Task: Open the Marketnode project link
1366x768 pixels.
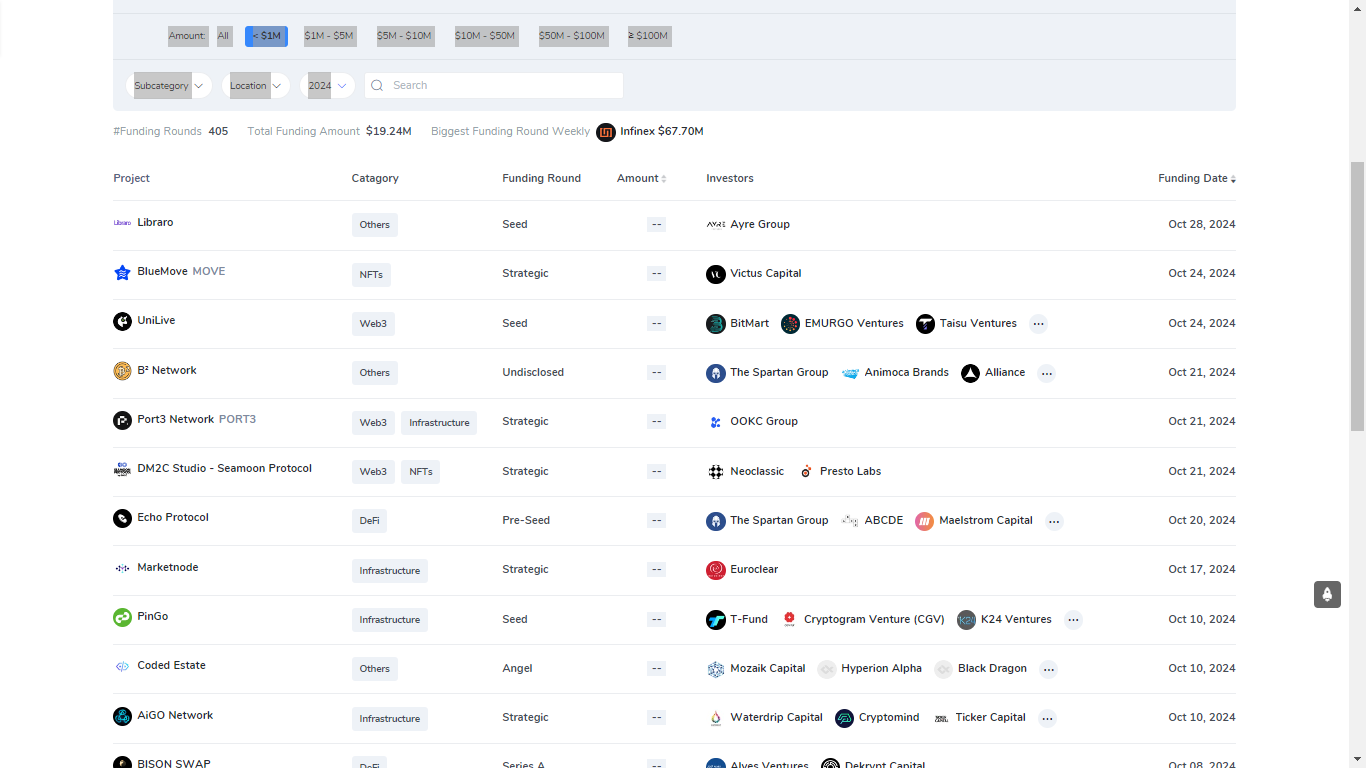Action: (168, 567)
